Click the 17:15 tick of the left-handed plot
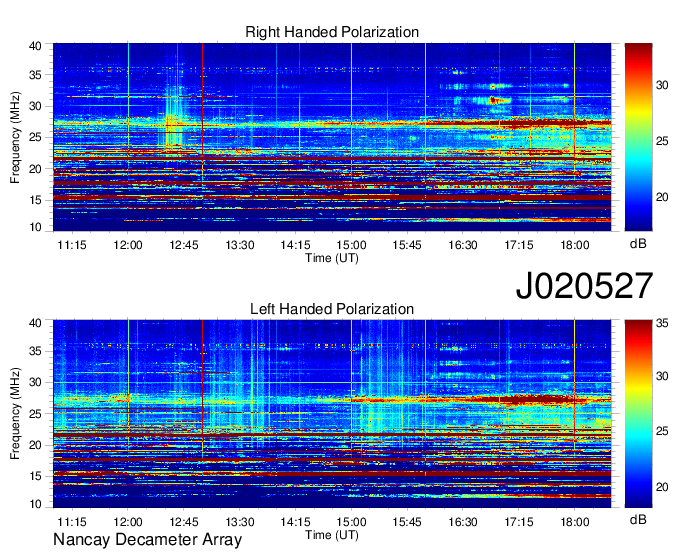Image resolution: width=680 pixels, height=552 pixels. pyautogui.click(x=519, y=522)
